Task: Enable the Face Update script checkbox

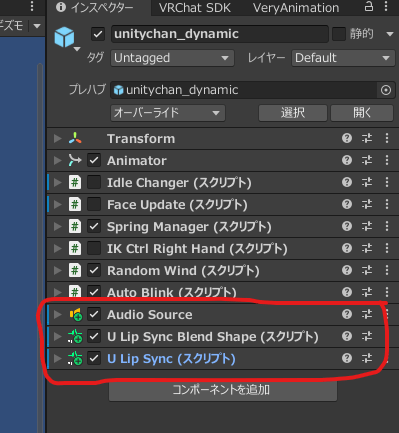Action: 94,204
